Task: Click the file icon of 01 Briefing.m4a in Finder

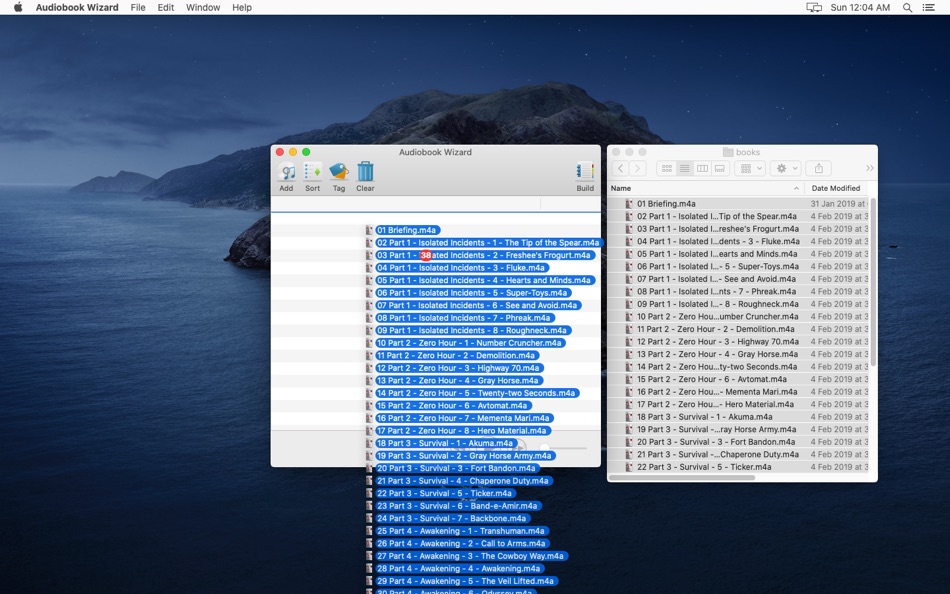Action: [x=629, y=204]
